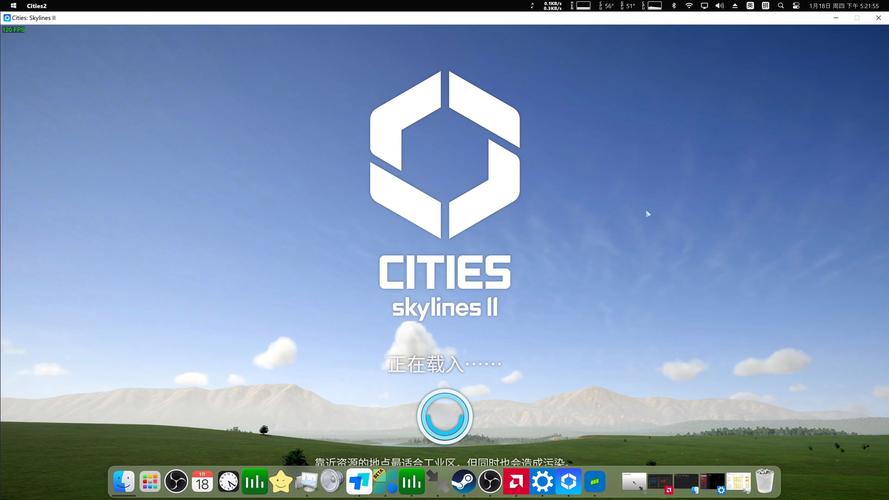Click the date and time in menu bar

click(x=844, y=6)
